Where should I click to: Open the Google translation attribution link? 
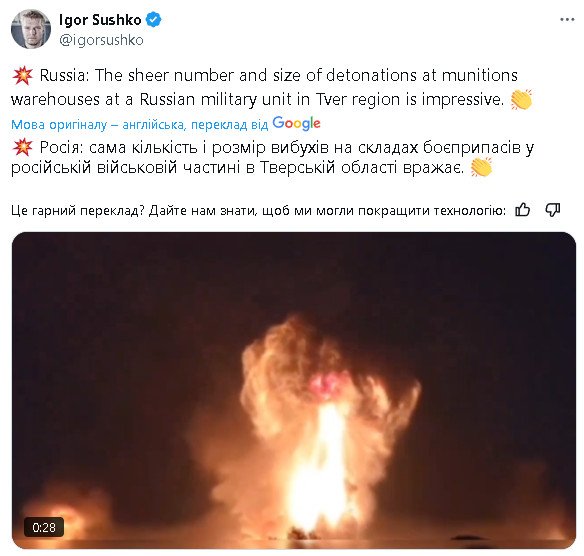point(166,124)
